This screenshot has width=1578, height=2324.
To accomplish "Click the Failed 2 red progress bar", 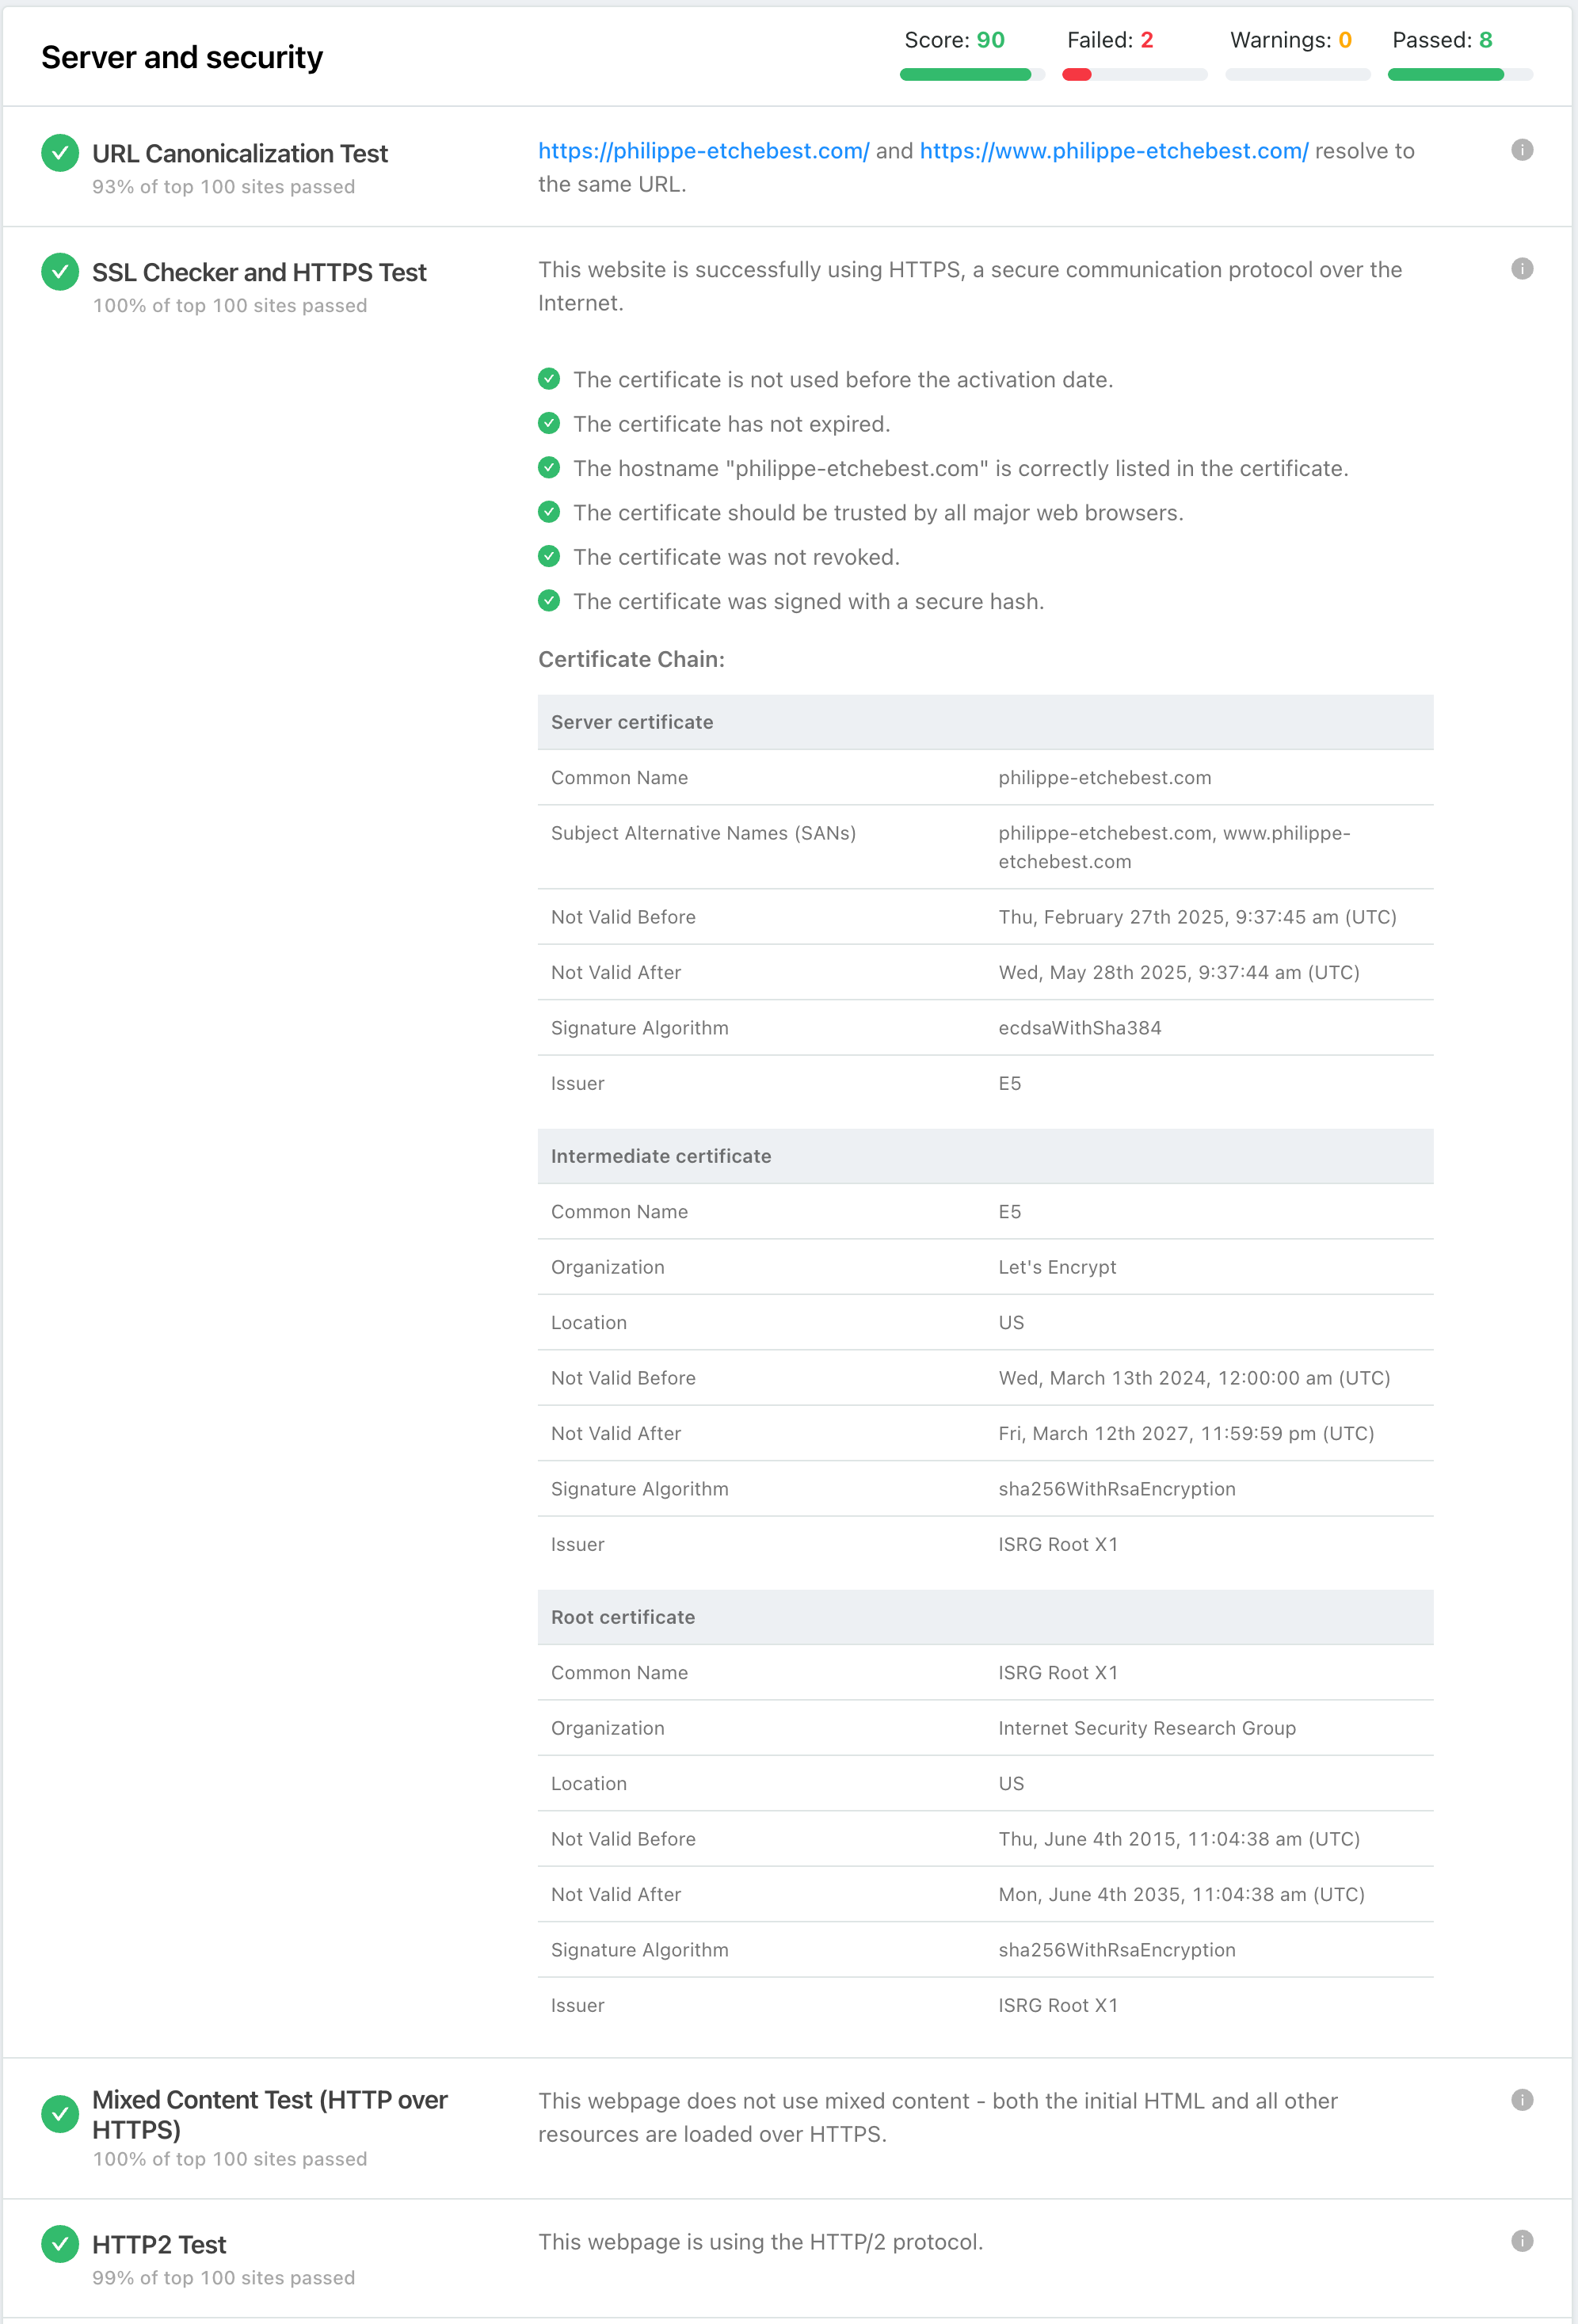I will [x=1135, y=75].
